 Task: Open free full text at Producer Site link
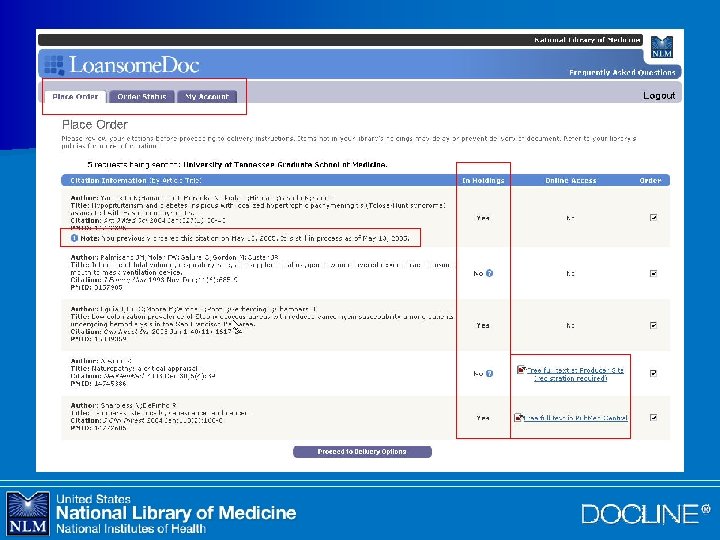(x=575, y=374)
